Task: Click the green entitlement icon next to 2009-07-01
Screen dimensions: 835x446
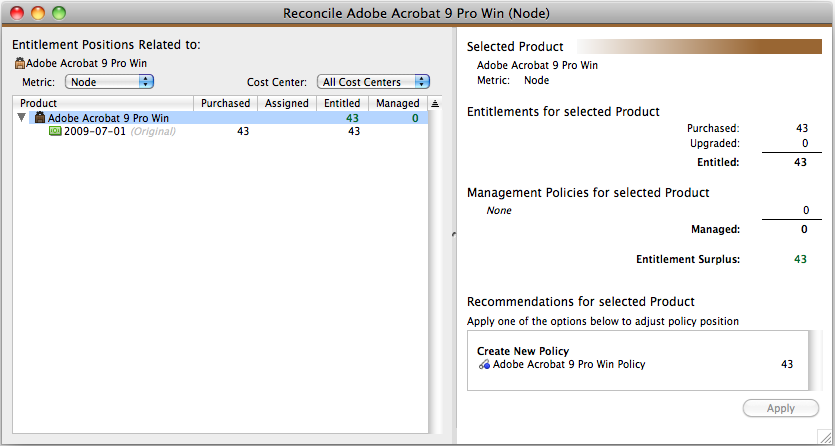Action: tap(55, 131)
